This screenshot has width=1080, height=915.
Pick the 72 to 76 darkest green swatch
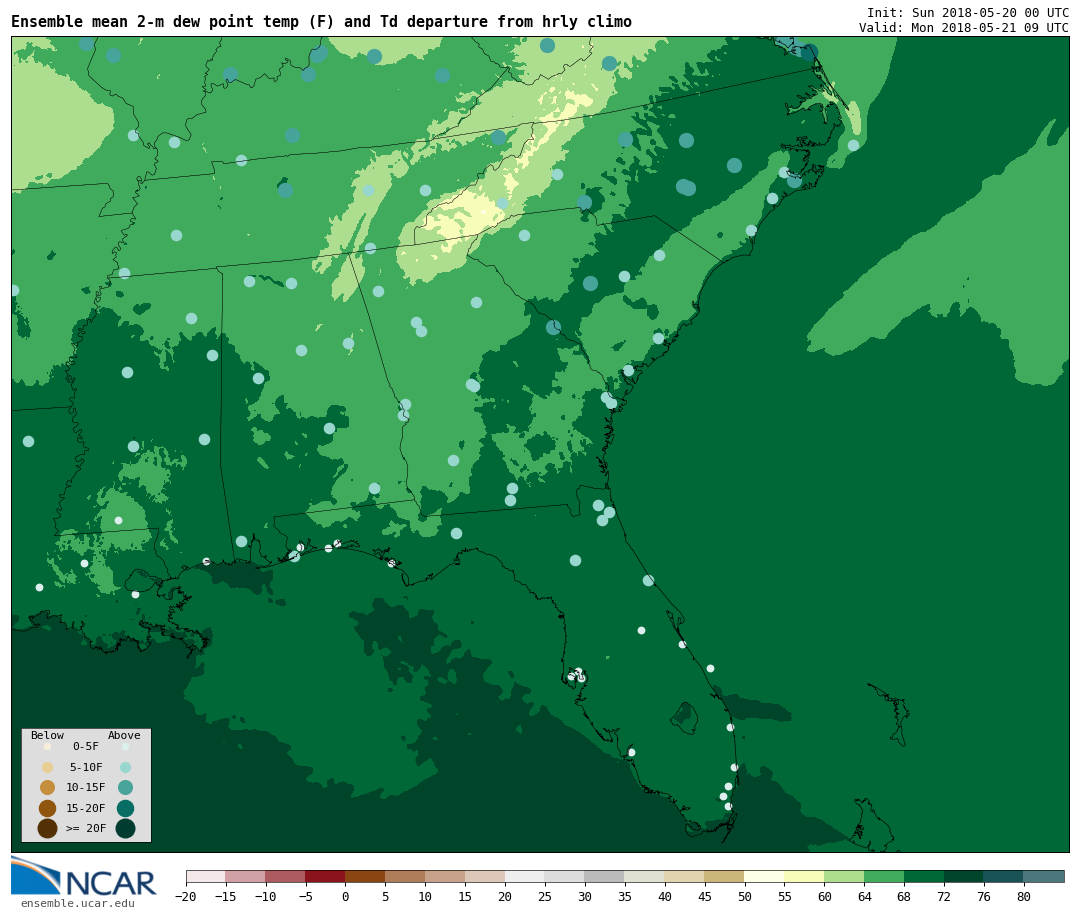(x=964, y=877)
